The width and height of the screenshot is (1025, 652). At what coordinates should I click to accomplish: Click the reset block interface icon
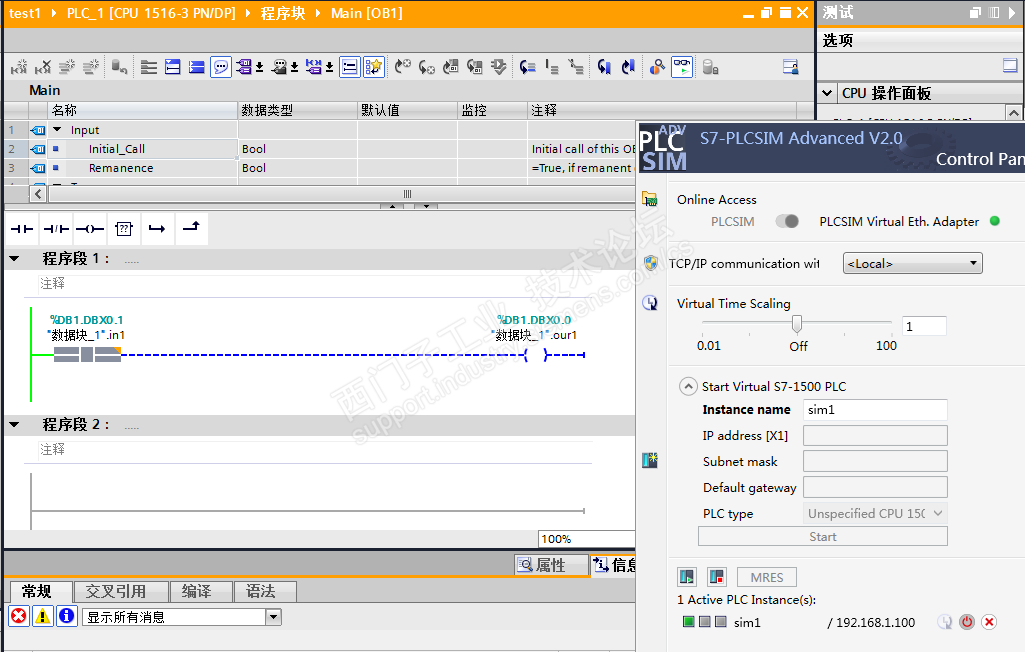click(119, 67)
